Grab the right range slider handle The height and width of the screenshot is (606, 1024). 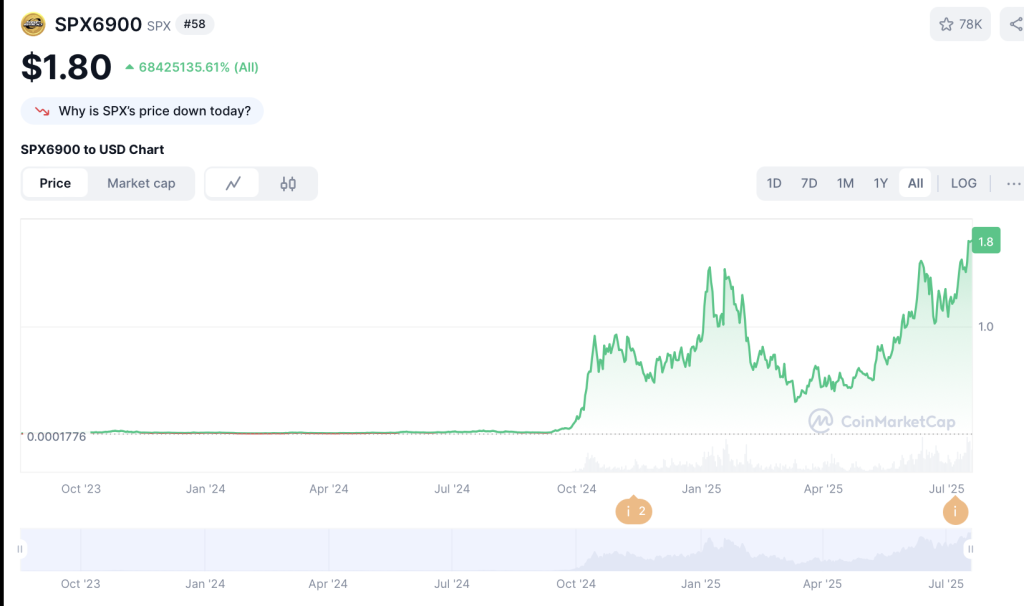(x=970, y=549)
